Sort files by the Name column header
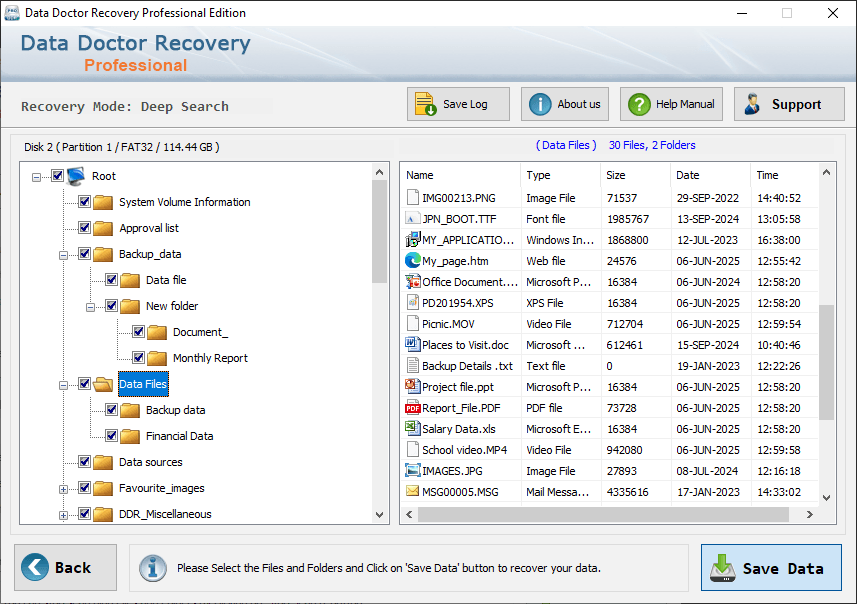The height and width of the screenshot is (604, 857). (x=460, y=175)
